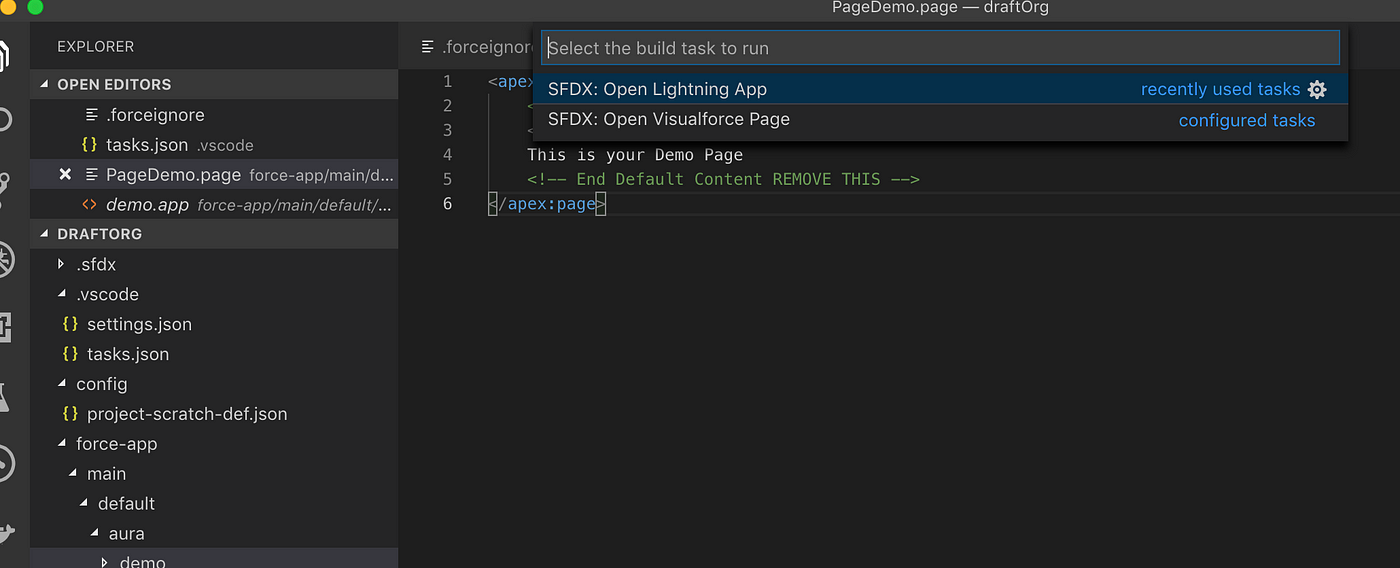
Task: Close PageDemo.page using its X icon
Action: 65,175
